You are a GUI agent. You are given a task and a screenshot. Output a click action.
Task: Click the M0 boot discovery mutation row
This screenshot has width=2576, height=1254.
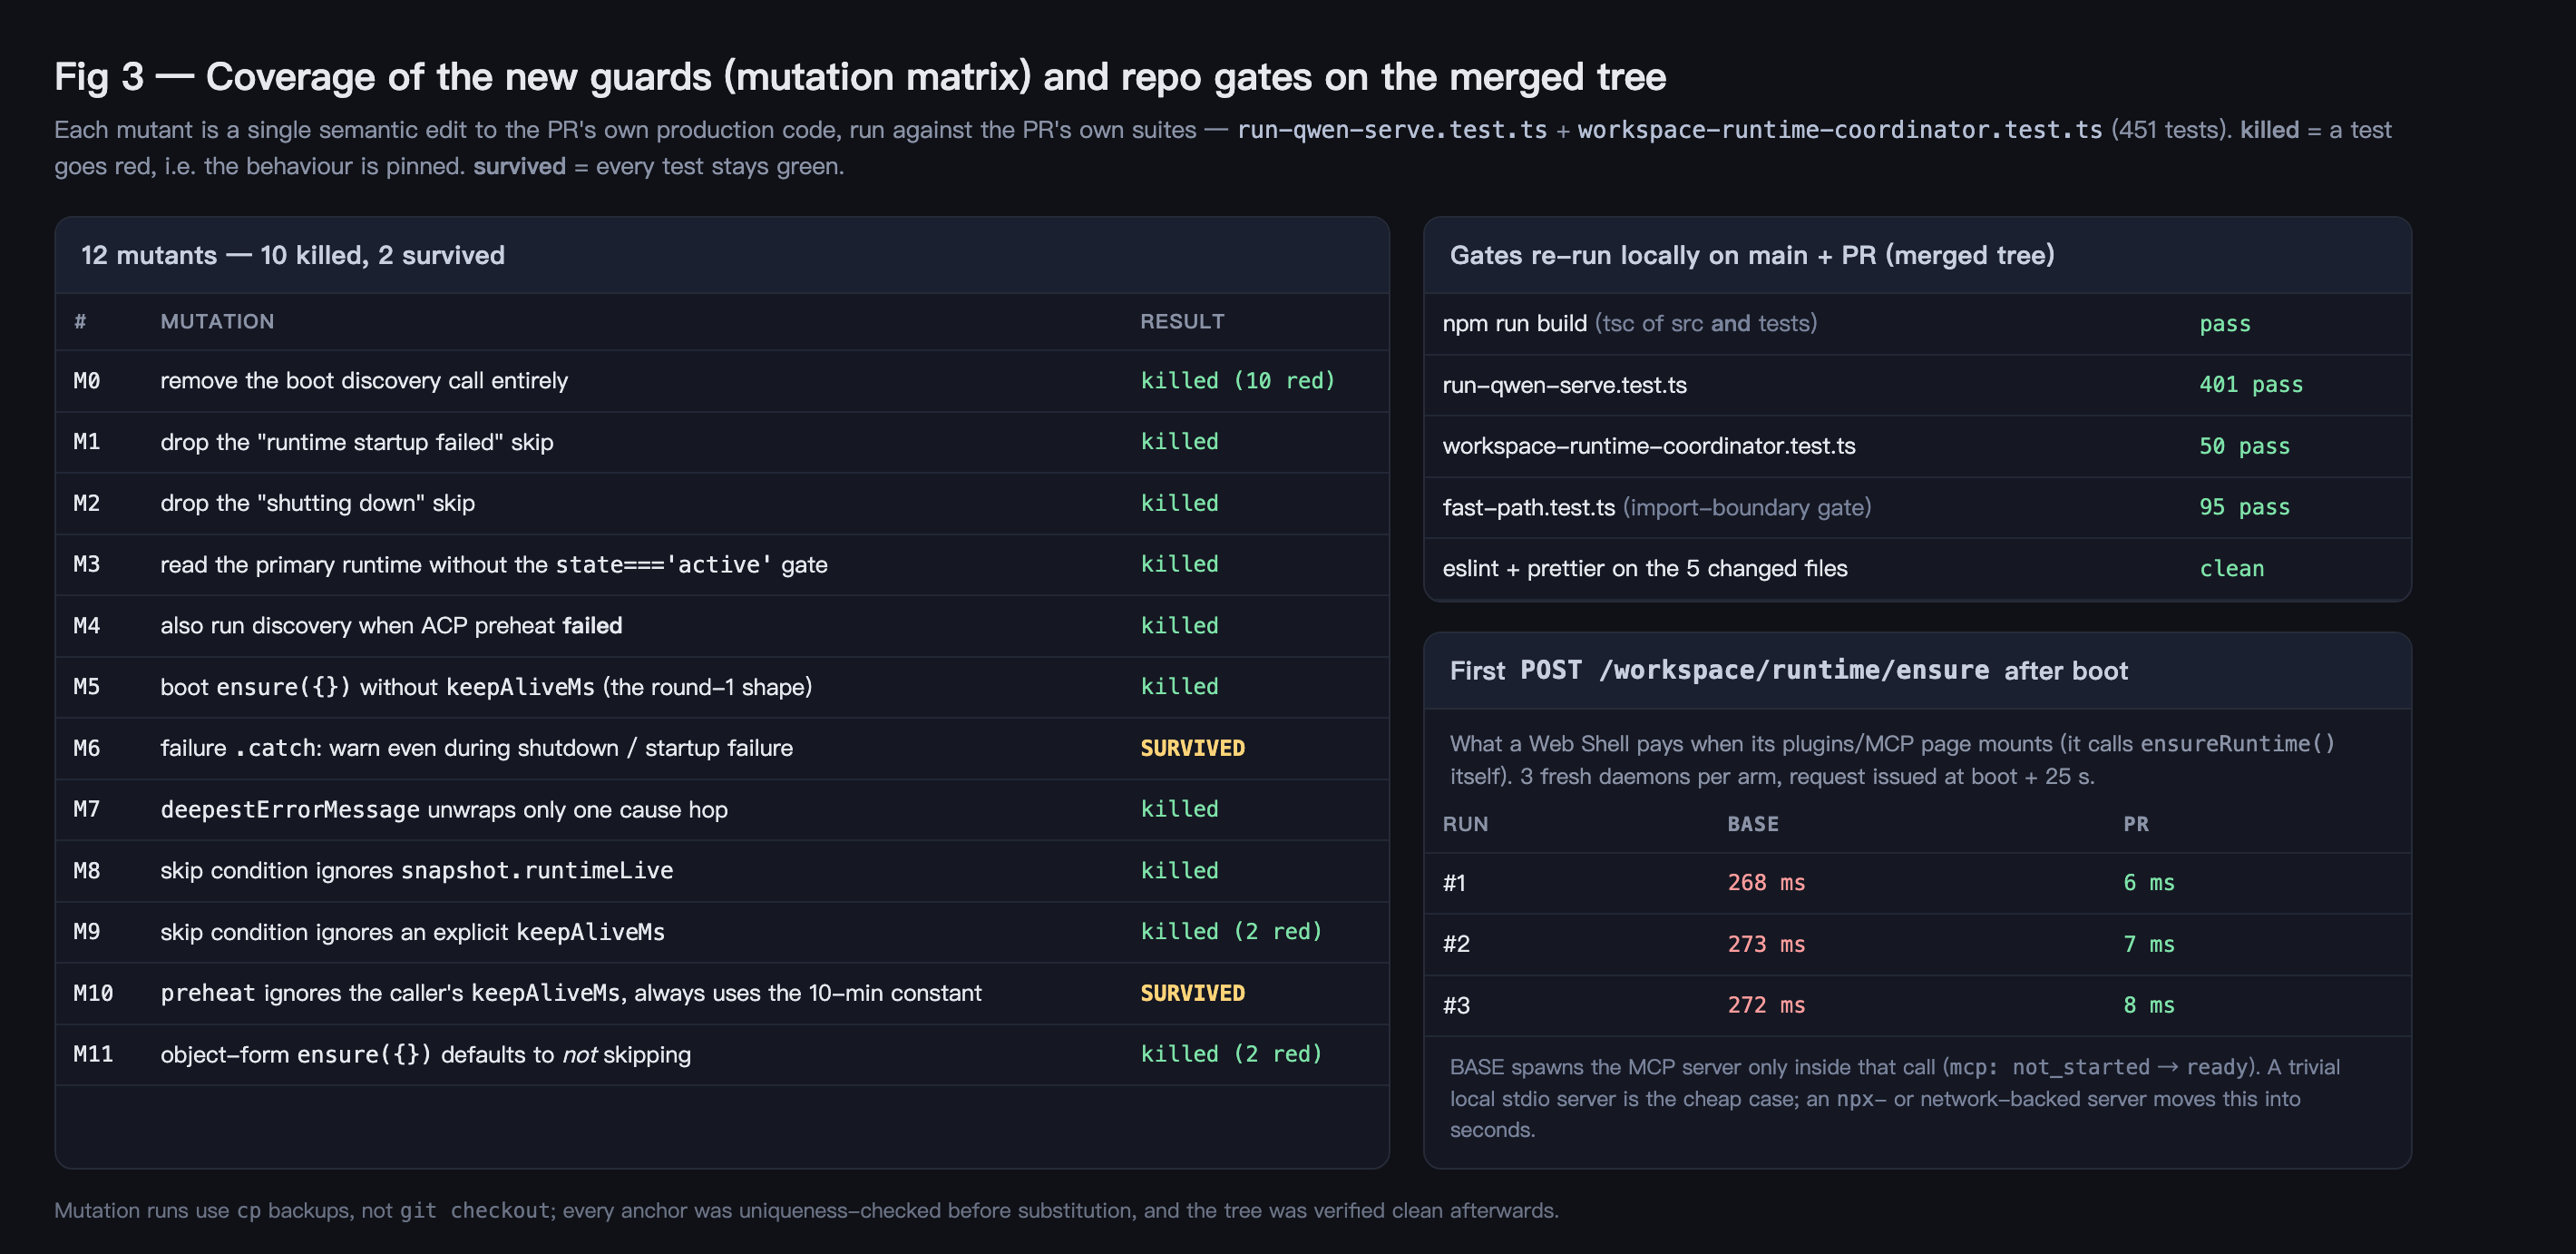coord(722,381)
